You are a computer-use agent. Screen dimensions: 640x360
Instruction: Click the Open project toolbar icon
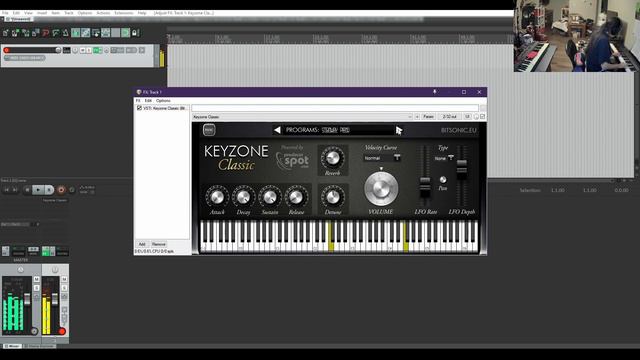click(x=16, y=33)
